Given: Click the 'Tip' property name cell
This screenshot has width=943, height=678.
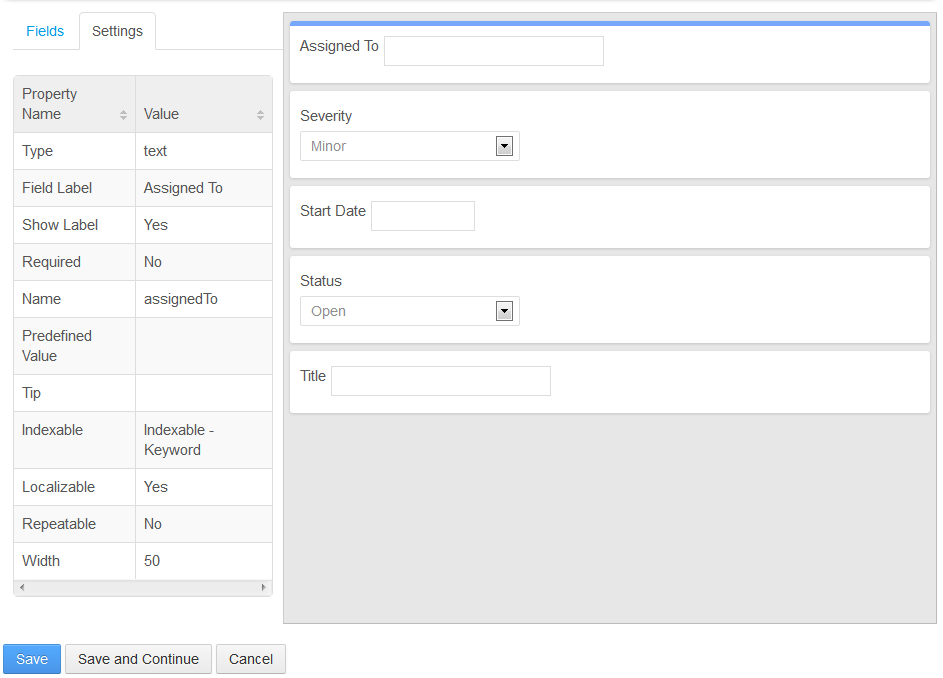Looking at the screenshot, I should coord(75,393).
